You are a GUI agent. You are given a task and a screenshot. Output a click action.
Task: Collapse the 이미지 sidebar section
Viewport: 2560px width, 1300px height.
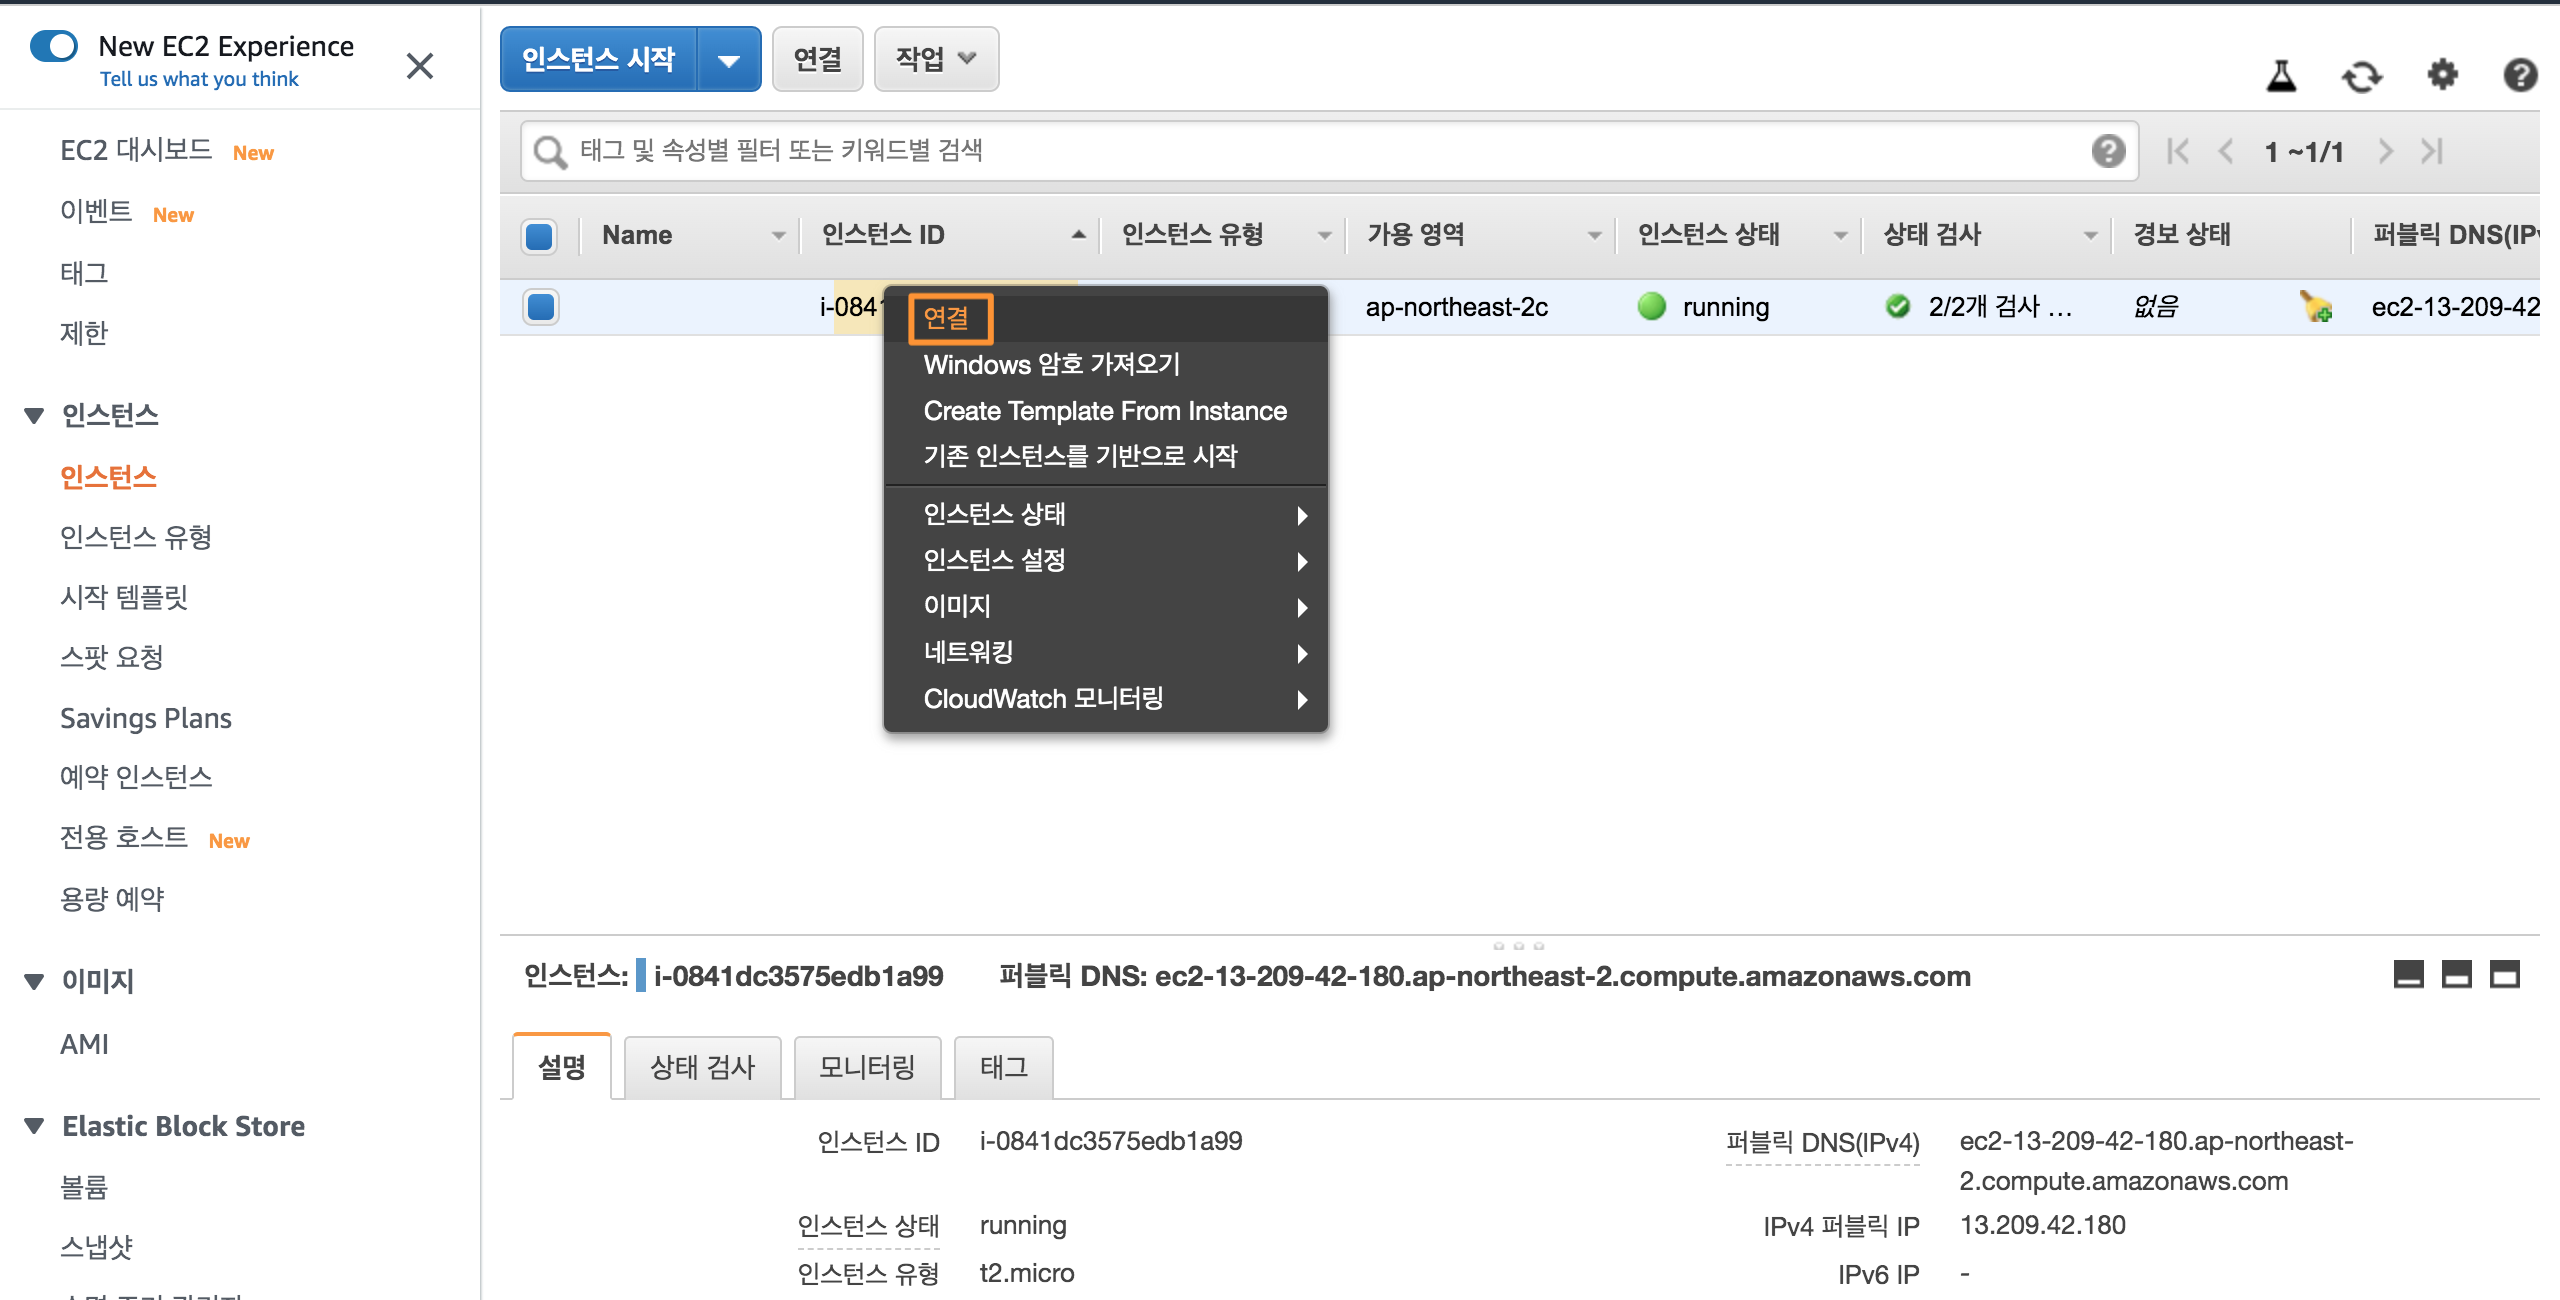click(x=34, y=982)
